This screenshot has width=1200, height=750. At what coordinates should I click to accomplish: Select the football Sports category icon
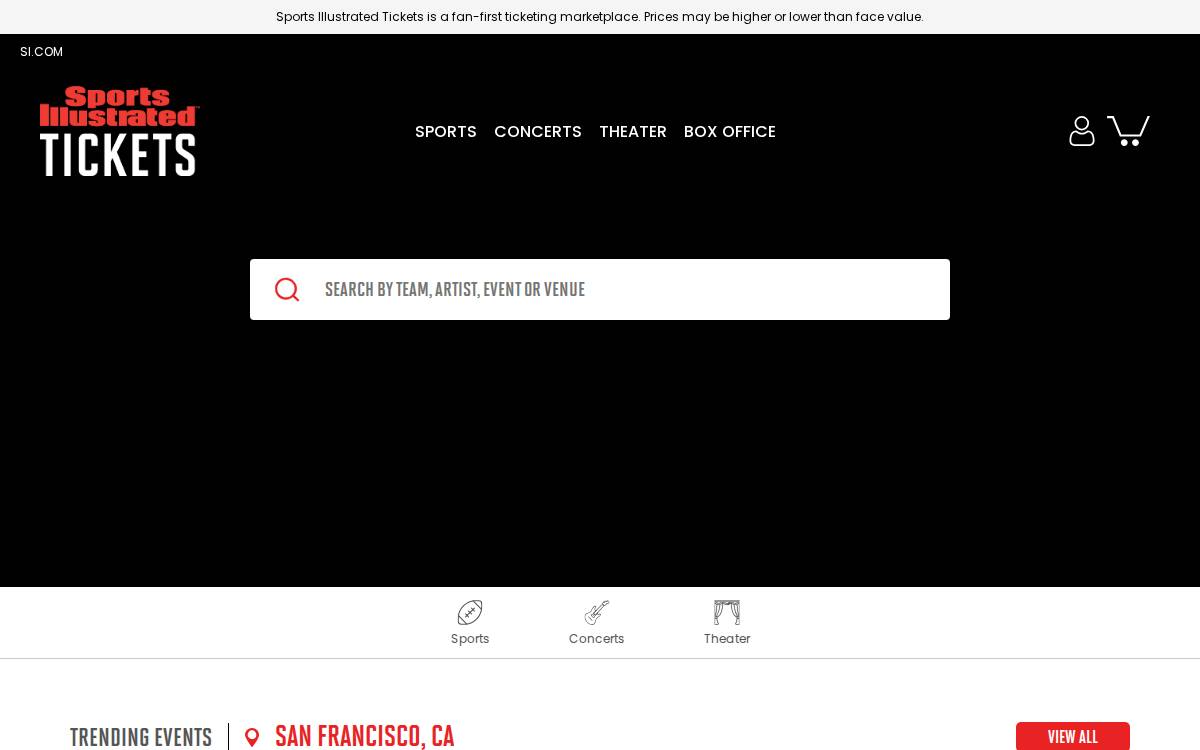click(470, 613)
